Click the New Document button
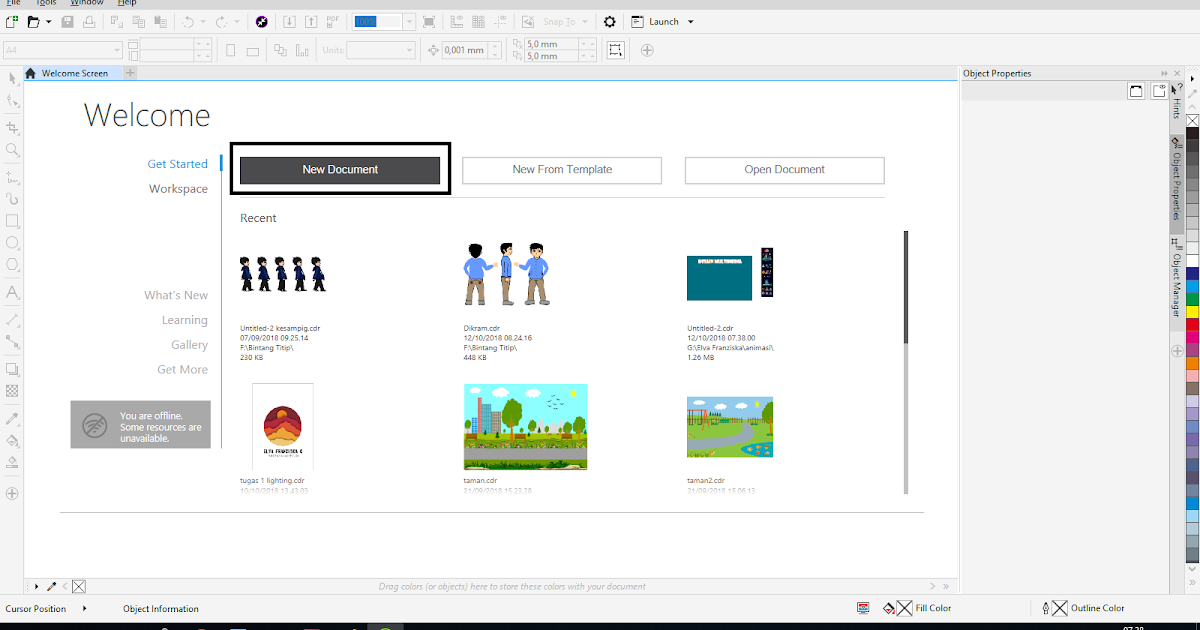The width and height of the screenshot is (1200, 630). point(340,170)
